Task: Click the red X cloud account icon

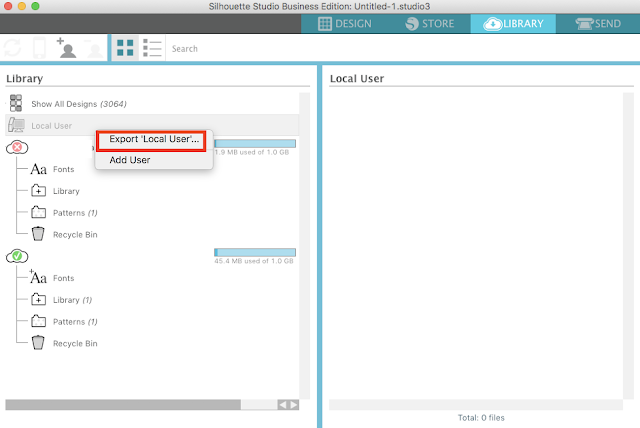Action: (17, 147)
